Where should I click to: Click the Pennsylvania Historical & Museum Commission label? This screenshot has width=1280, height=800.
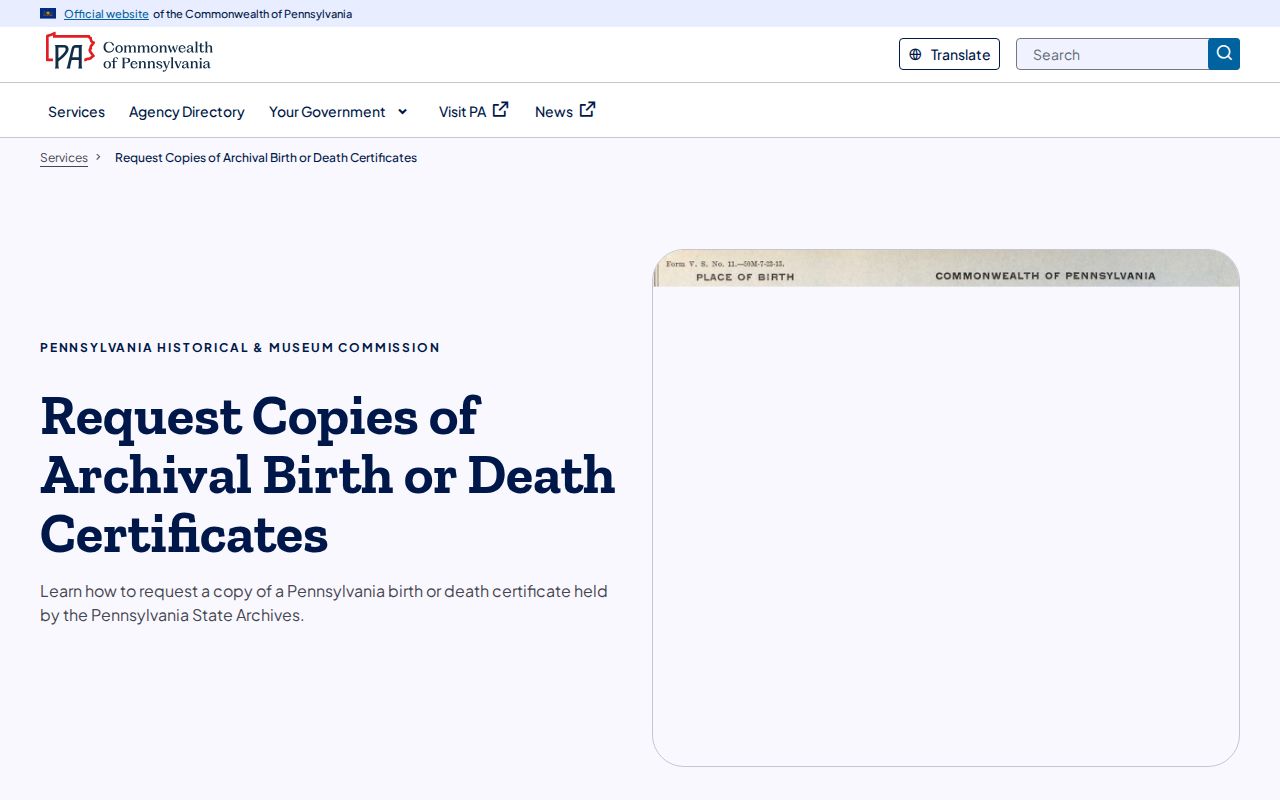(240, 348)
